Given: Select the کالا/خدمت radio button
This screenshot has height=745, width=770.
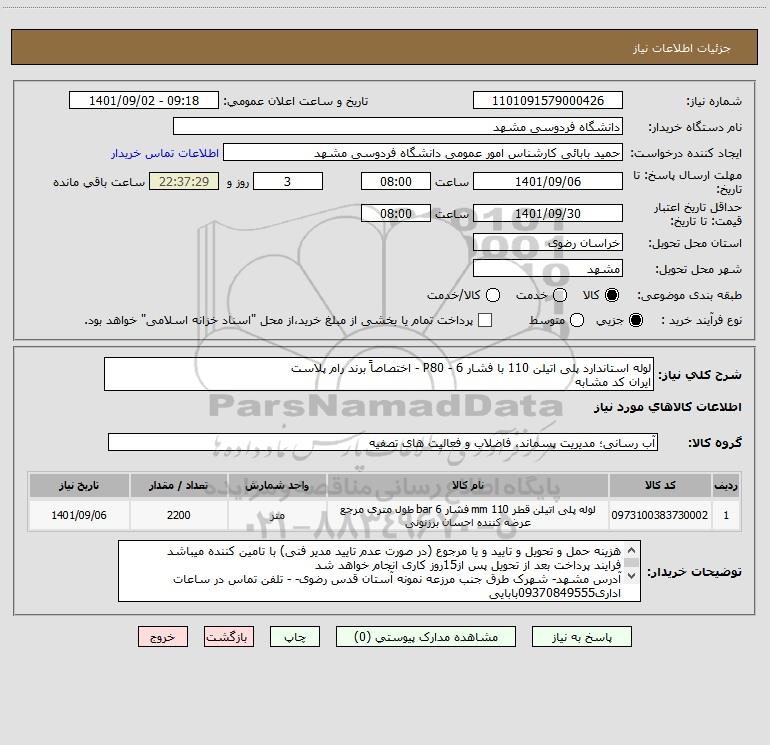Looking at the screenshot, I should (x=493, y=295).
